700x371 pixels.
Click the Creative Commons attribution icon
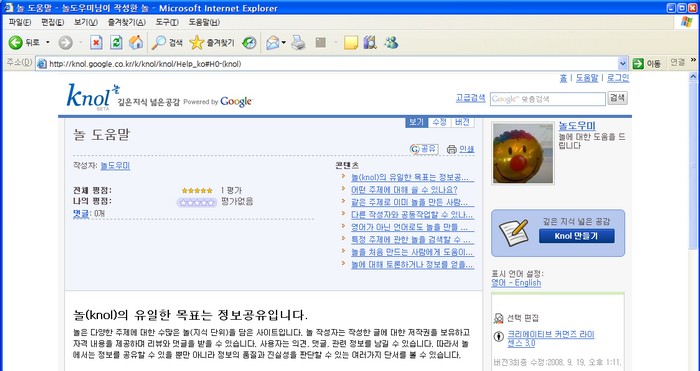click(499, 336)
